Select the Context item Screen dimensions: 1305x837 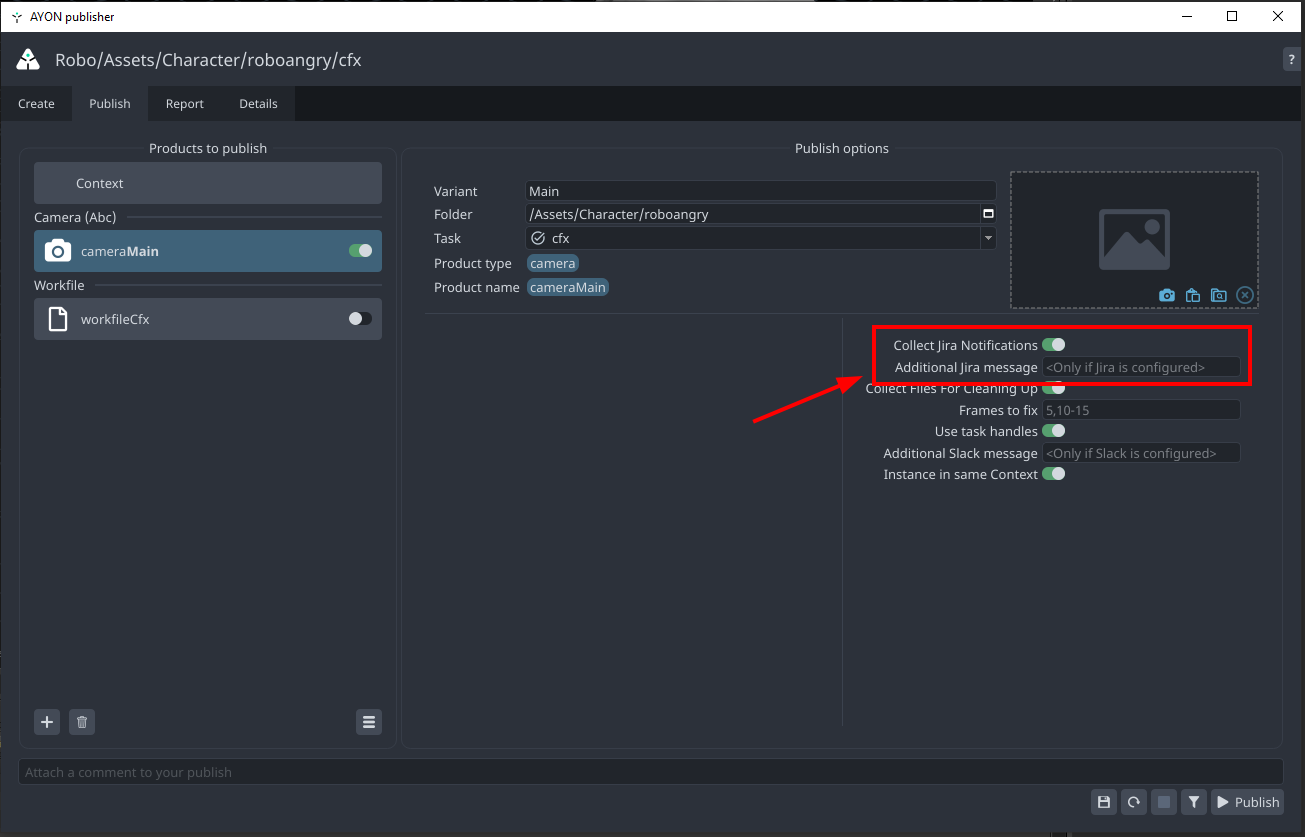click(x=208, y=184)
